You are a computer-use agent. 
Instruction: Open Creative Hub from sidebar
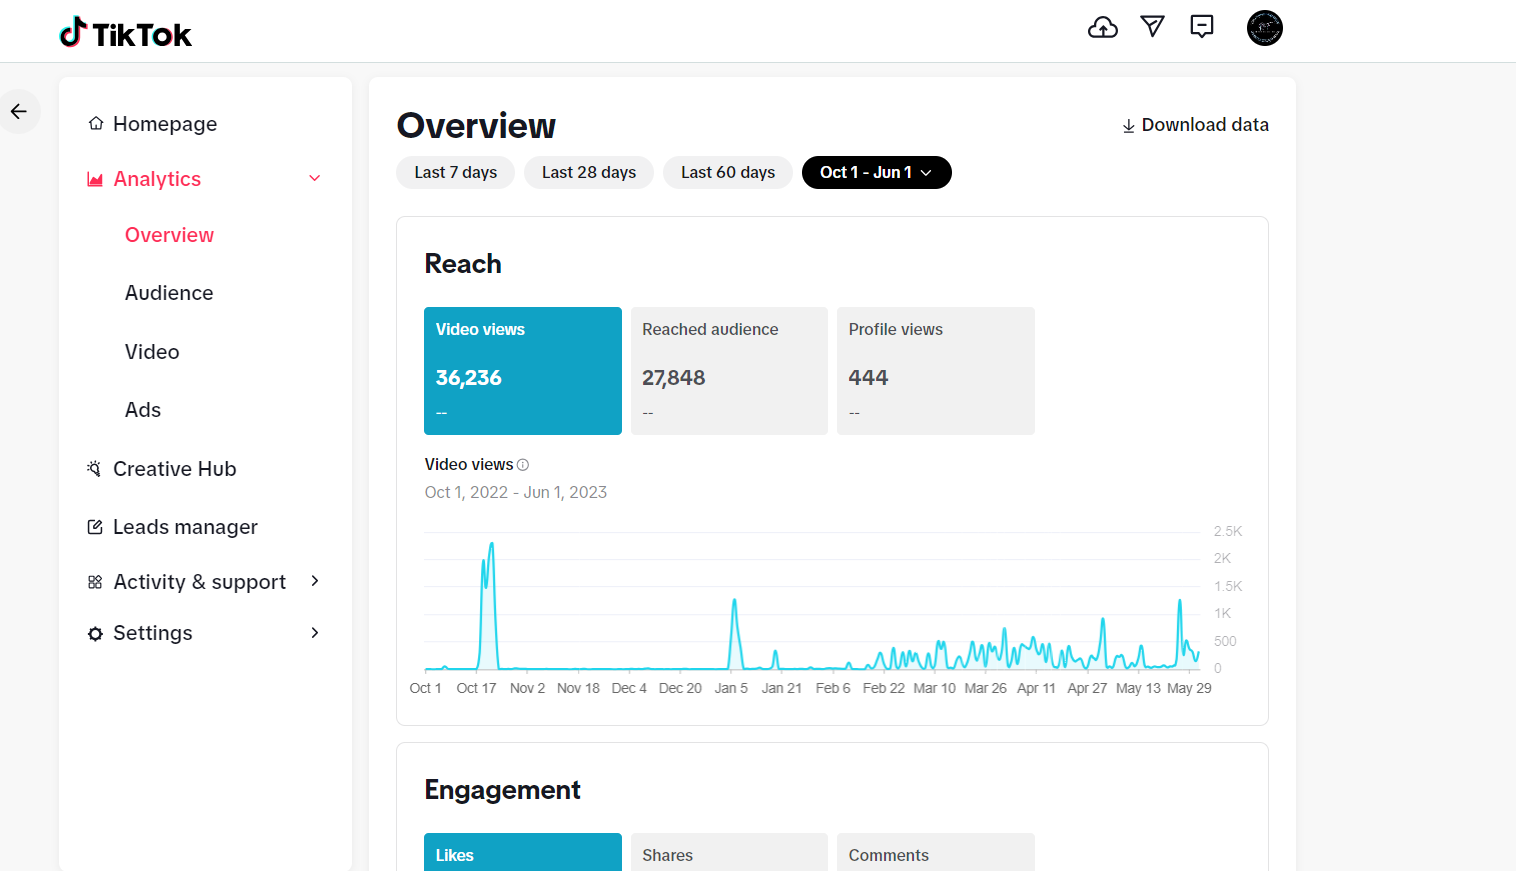[x=175, y=469]
